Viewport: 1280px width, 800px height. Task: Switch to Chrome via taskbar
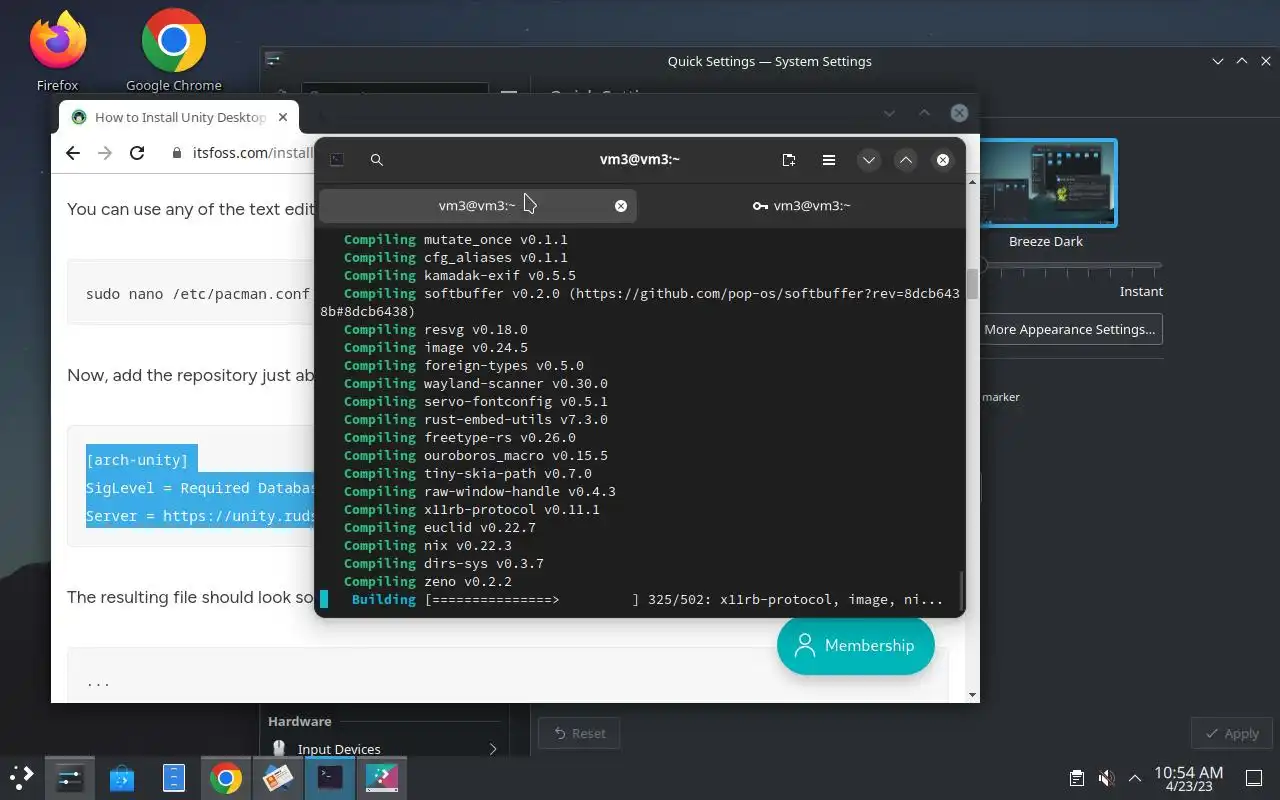click(226, 777)
